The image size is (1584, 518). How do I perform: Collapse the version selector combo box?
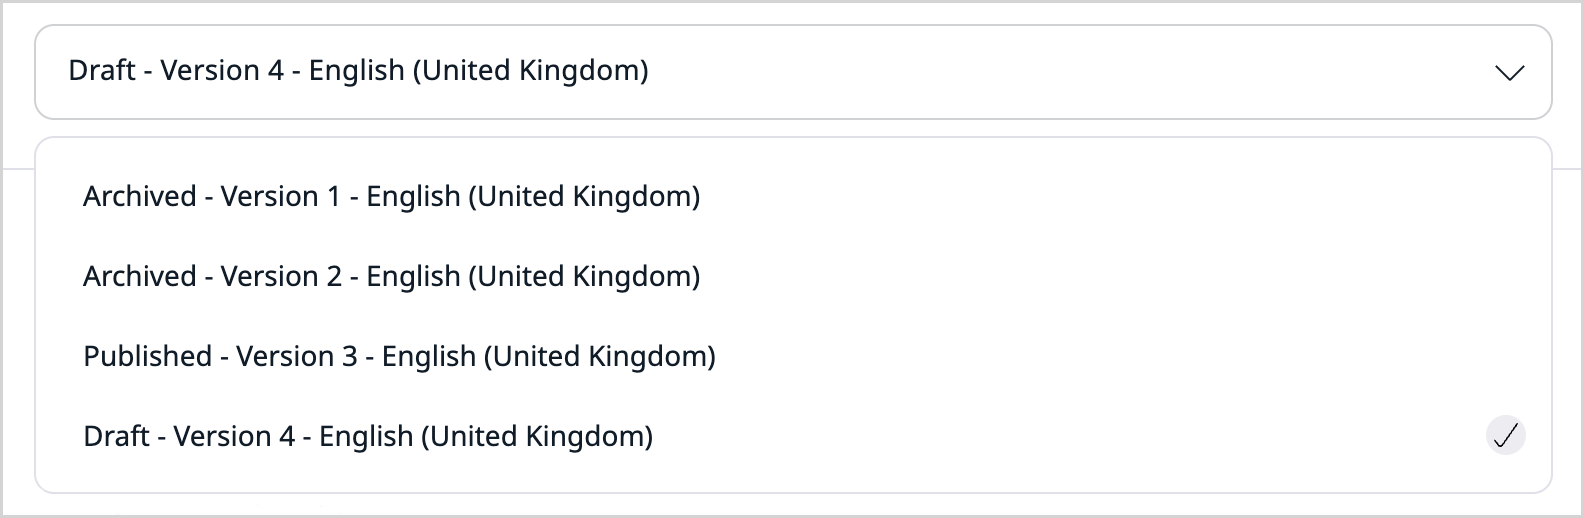(1508, 72)
